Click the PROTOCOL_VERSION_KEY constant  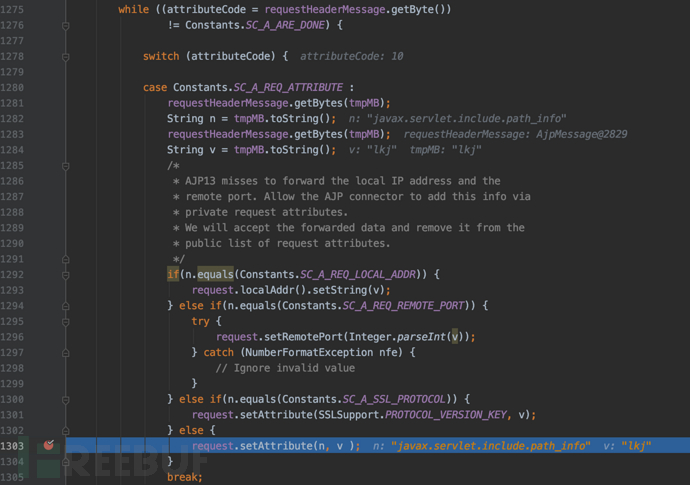(446, 415)
